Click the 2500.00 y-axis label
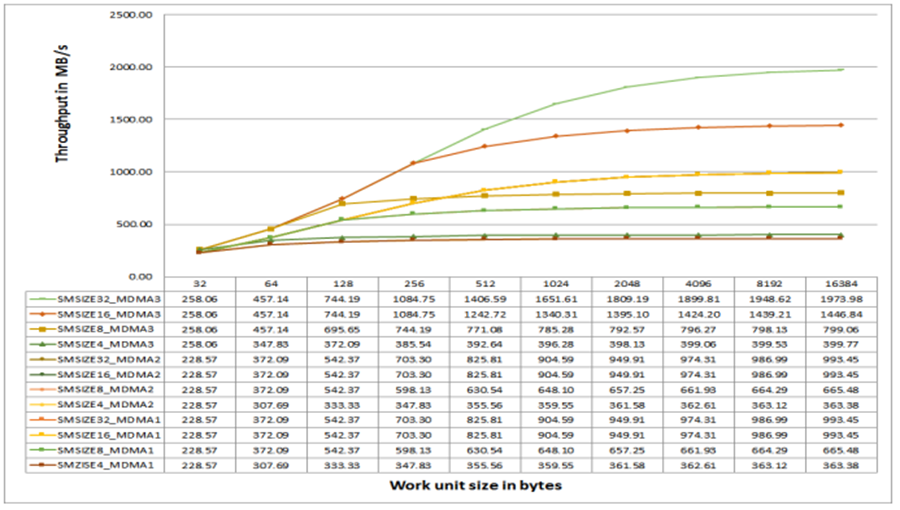Viewport: 900px width, 510px height. 131,15
